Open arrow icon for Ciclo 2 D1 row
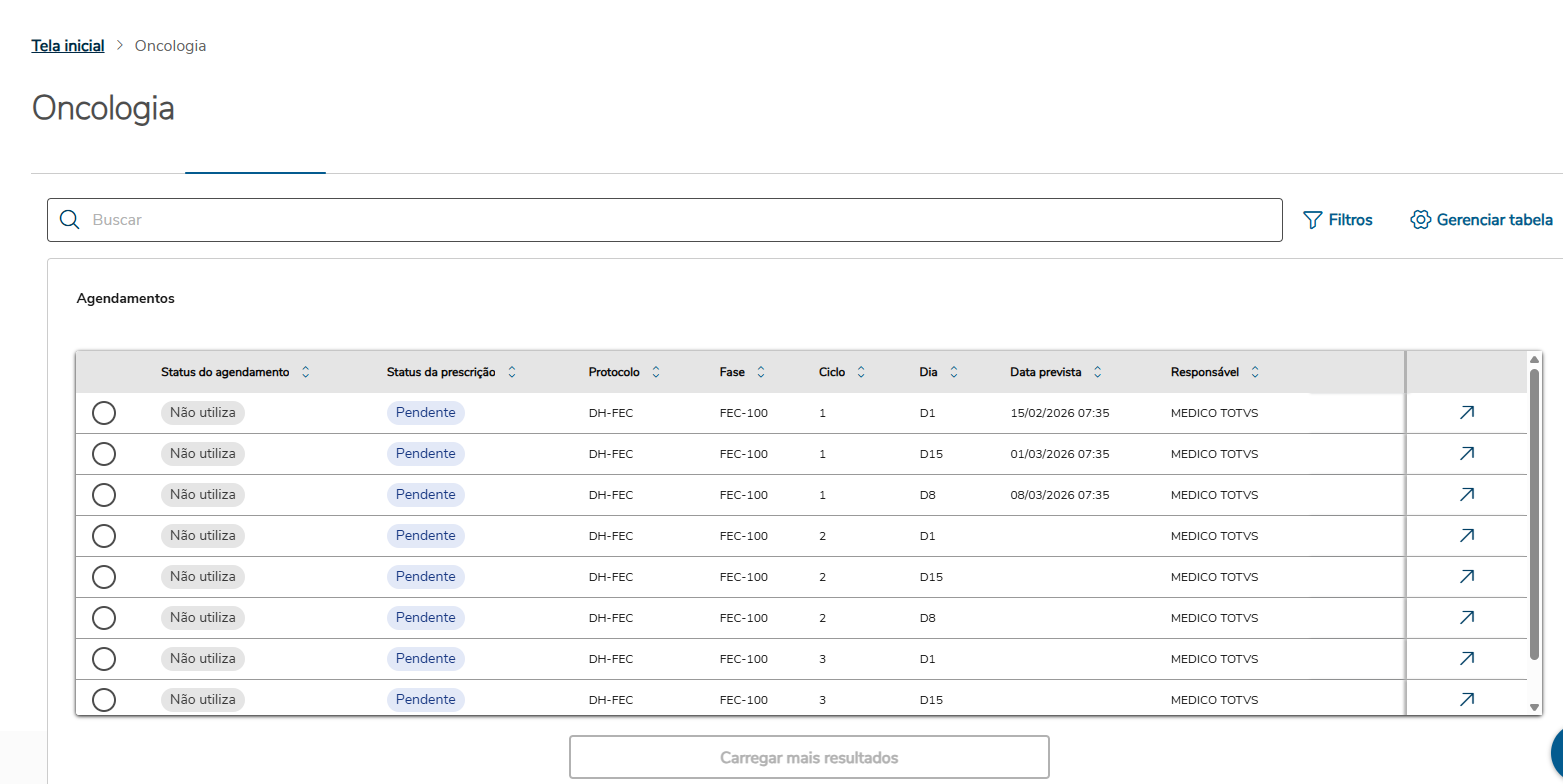 [x=1466, y=536]
